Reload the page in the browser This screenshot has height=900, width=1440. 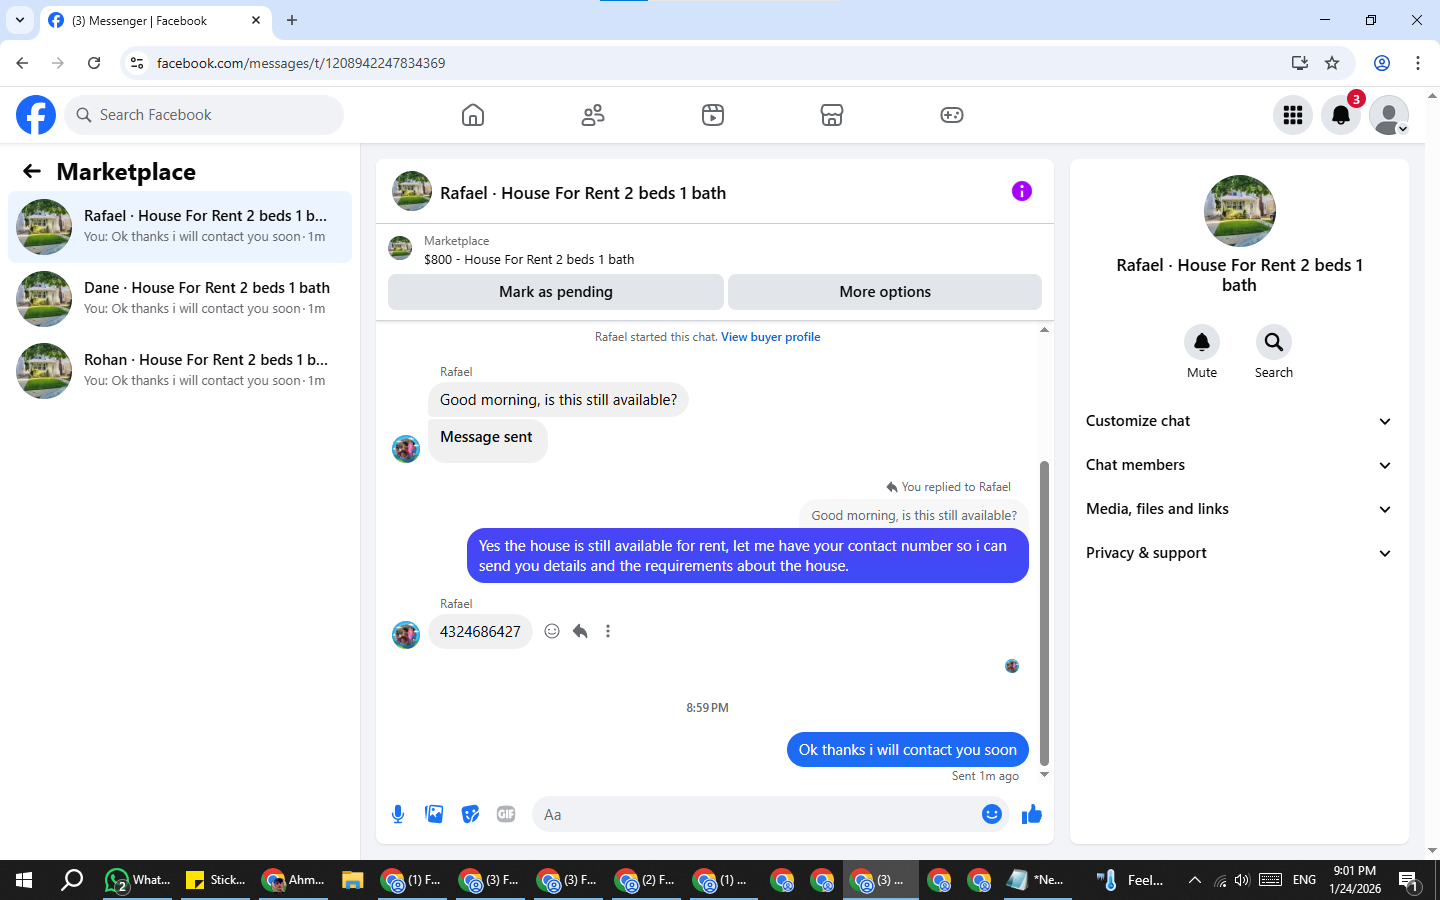point(94,63)
